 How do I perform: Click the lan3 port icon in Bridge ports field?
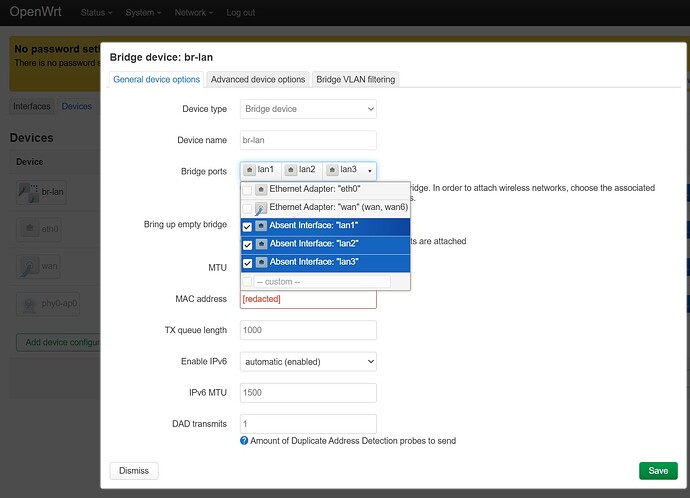pyautogui.click(x=331, y=170)
